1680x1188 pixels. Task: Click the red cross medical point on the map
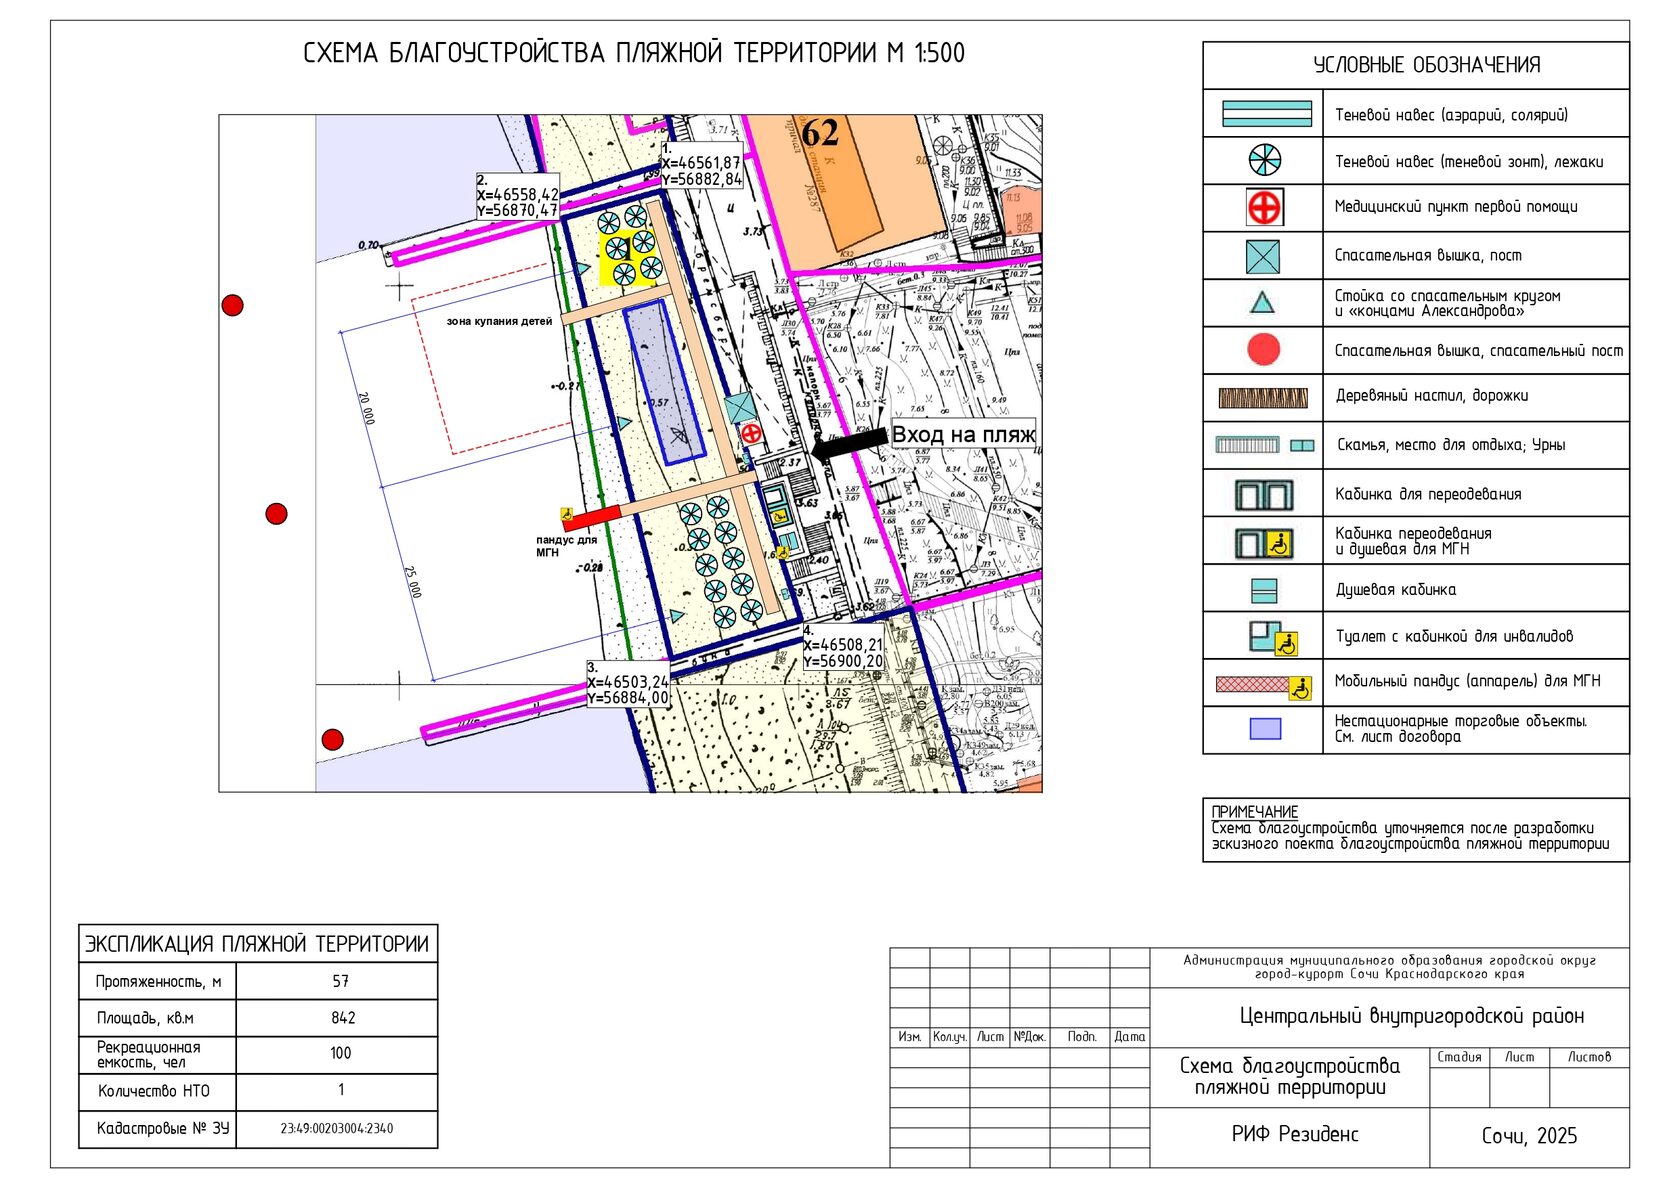(751, 433)
